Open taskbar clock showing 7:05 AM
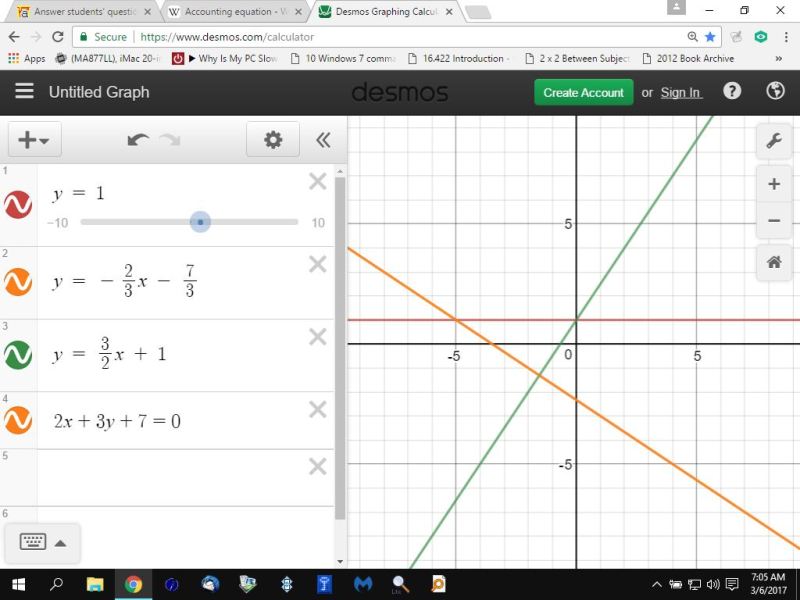Viewport: 800px width, 600px height. click(768, 584)
